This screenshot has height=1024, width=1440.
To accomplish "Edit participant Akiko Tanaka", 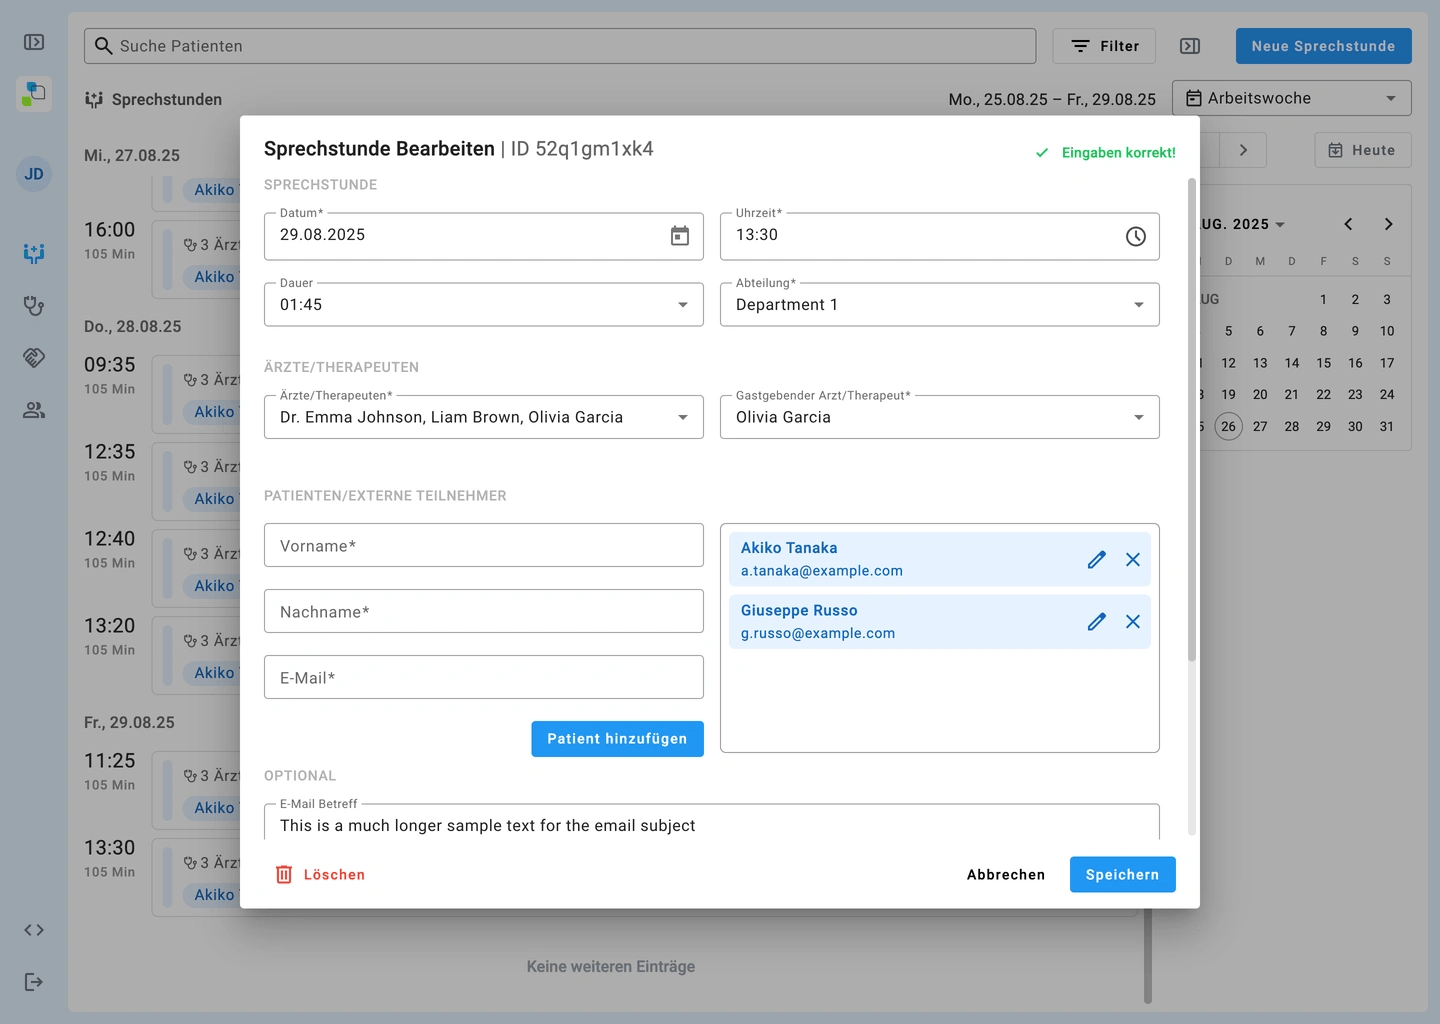I will [x=1096, y=560].
